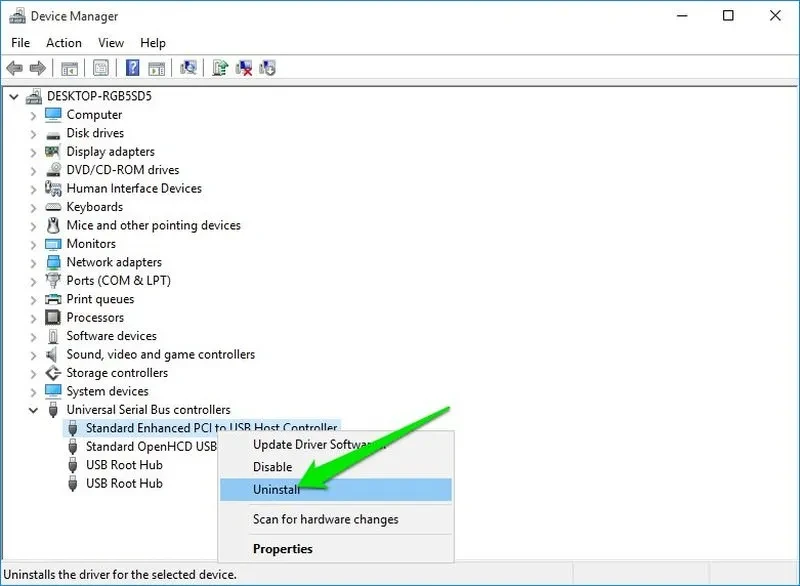Click the Back arrow in the toolbar
The height and width of the screenshot is (586, 800).
coord(15,68)
